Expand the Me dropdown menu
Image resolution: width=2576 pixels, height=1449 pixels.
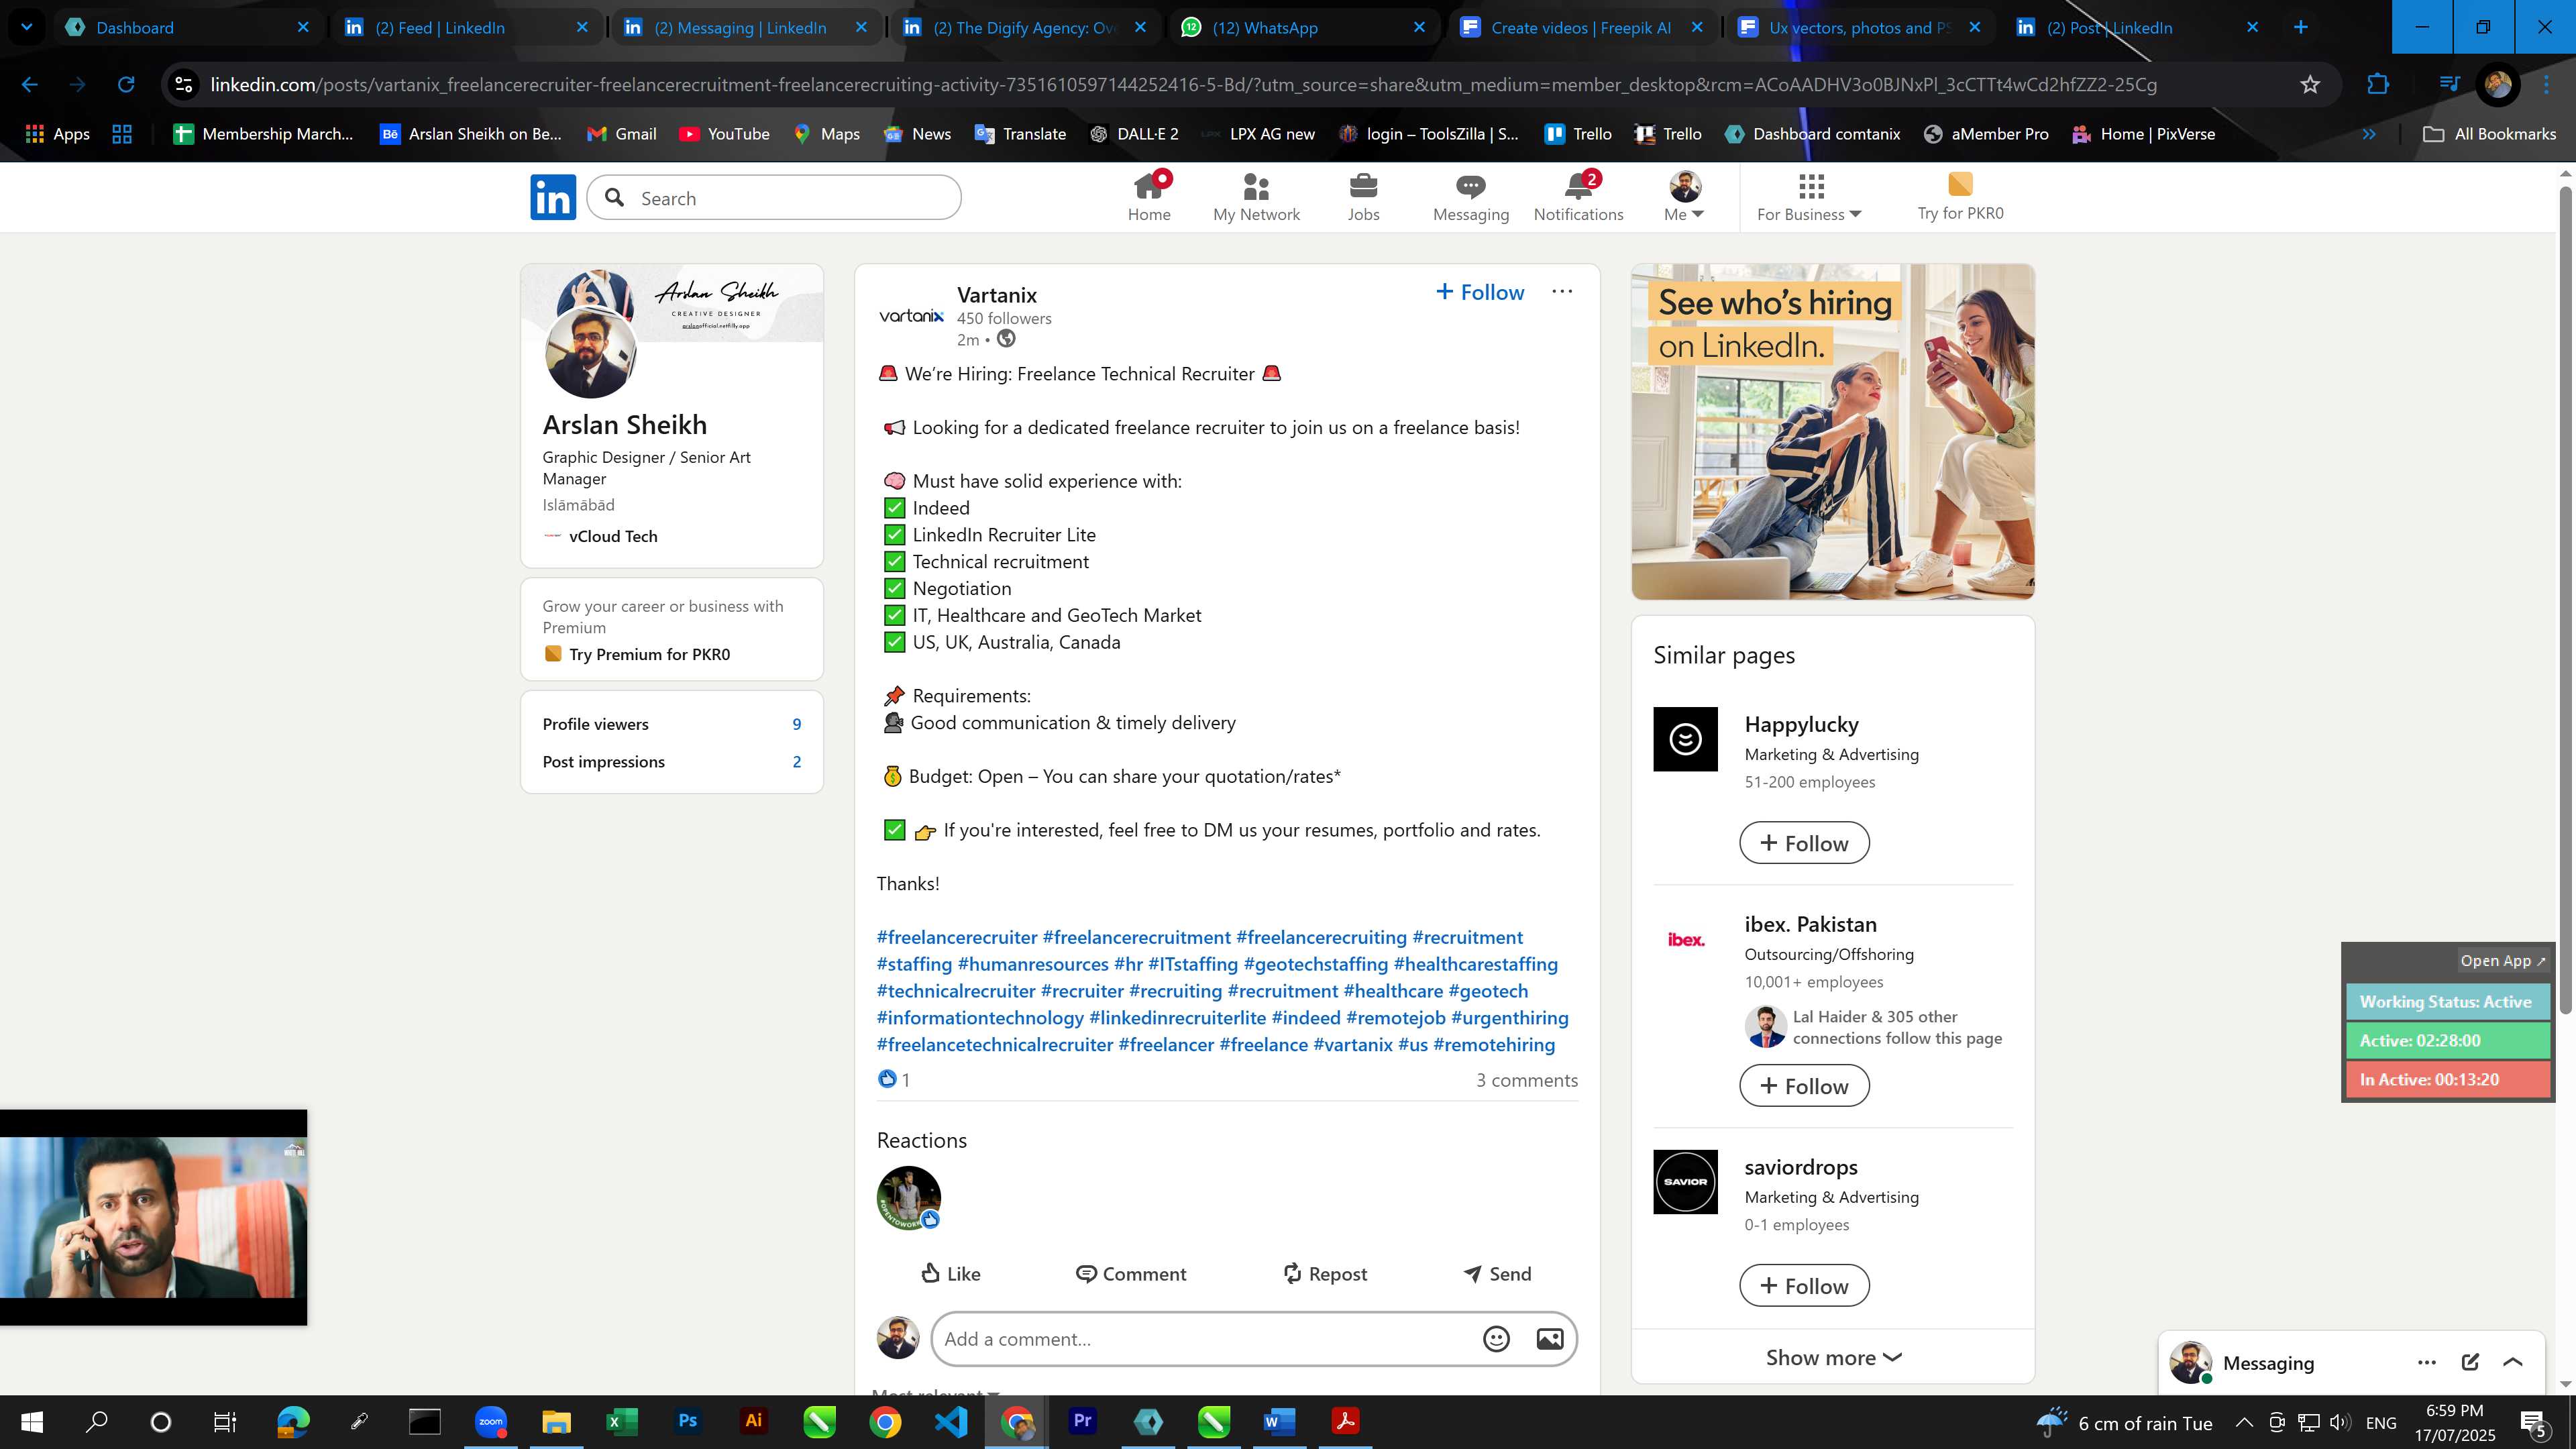[1684, 197]
